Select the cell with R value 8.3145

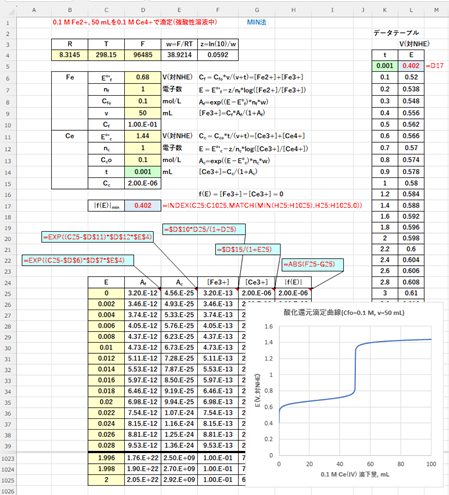point(70,55)
